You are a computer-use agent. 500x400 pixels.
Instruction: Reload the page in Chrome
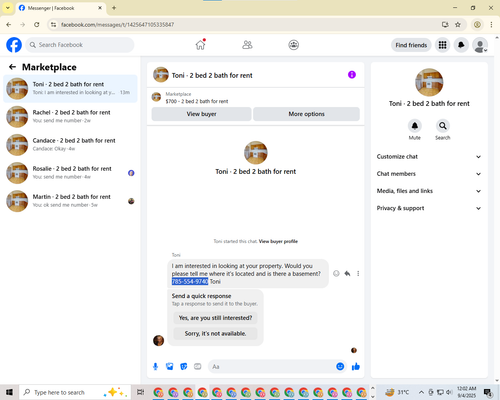pyautogui.click(x=37, y=25)
